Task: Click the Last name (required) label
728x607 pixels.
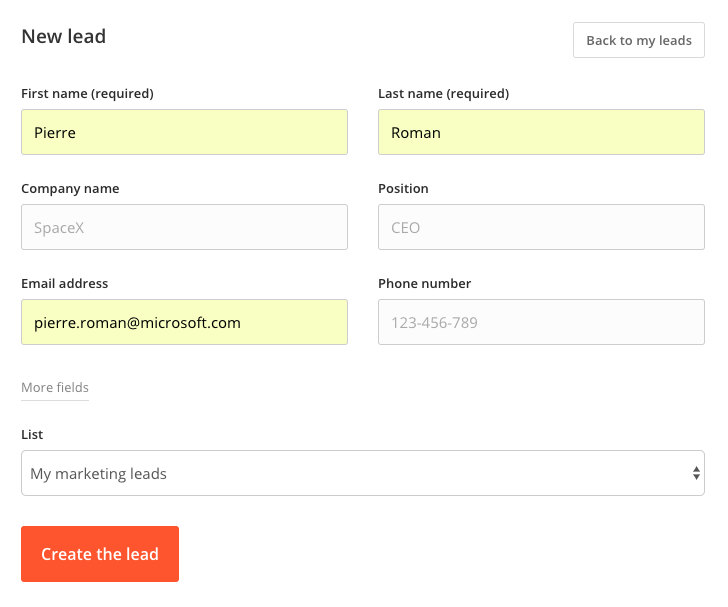Action: click(443, 94)
